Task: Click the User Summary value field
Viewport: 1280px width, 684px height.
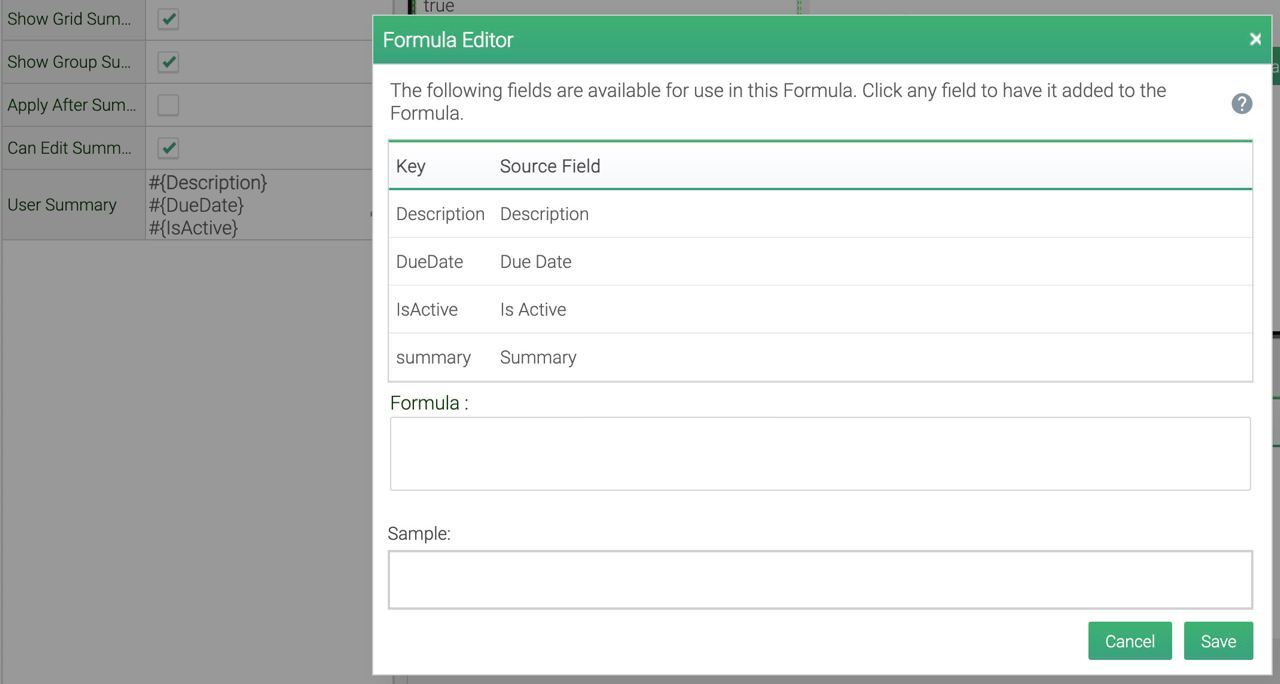Action: point(255,205)
